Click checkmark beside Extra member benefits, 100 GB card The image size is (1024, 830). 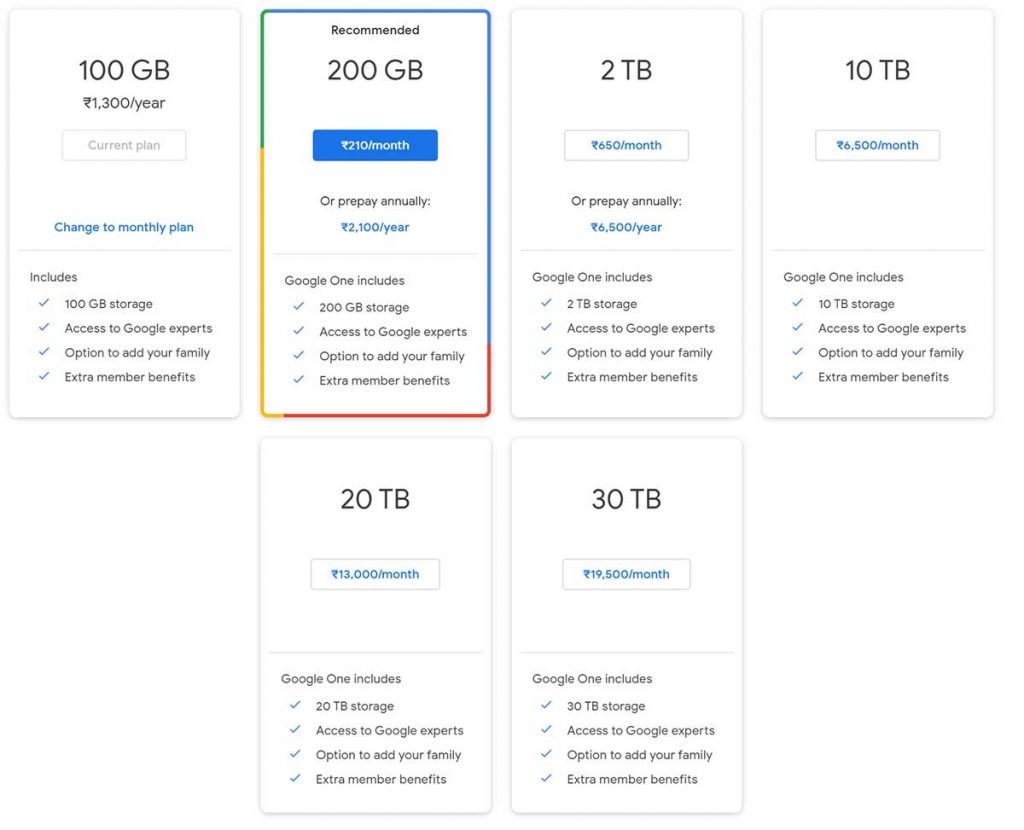coord(44,376)
